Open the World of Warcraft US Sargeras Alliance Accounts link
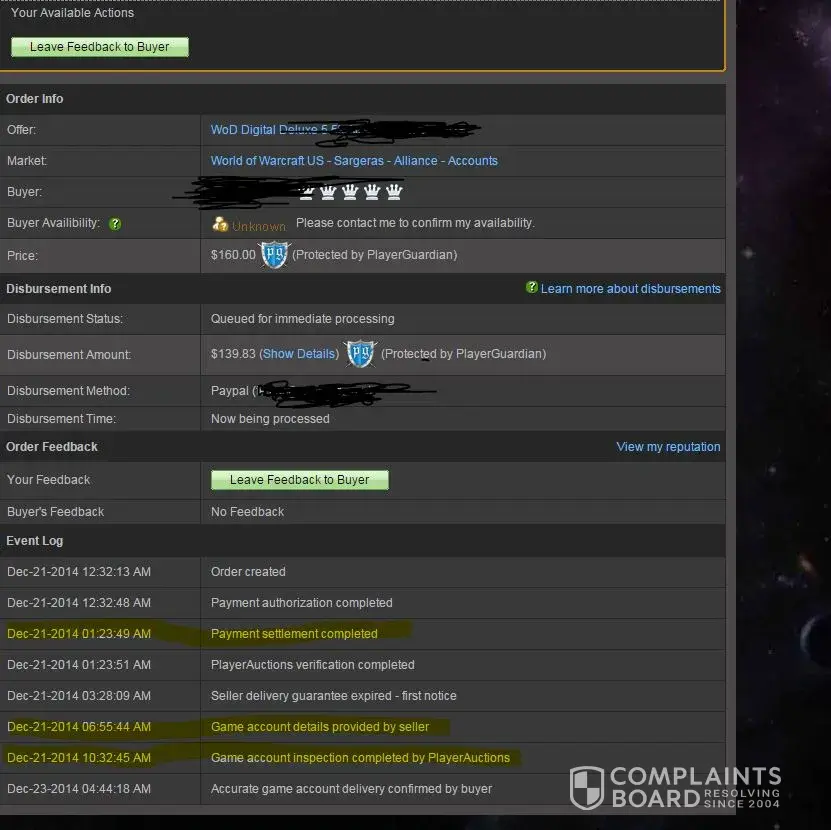Screen dimensions: 831x830 coord(354,161)
